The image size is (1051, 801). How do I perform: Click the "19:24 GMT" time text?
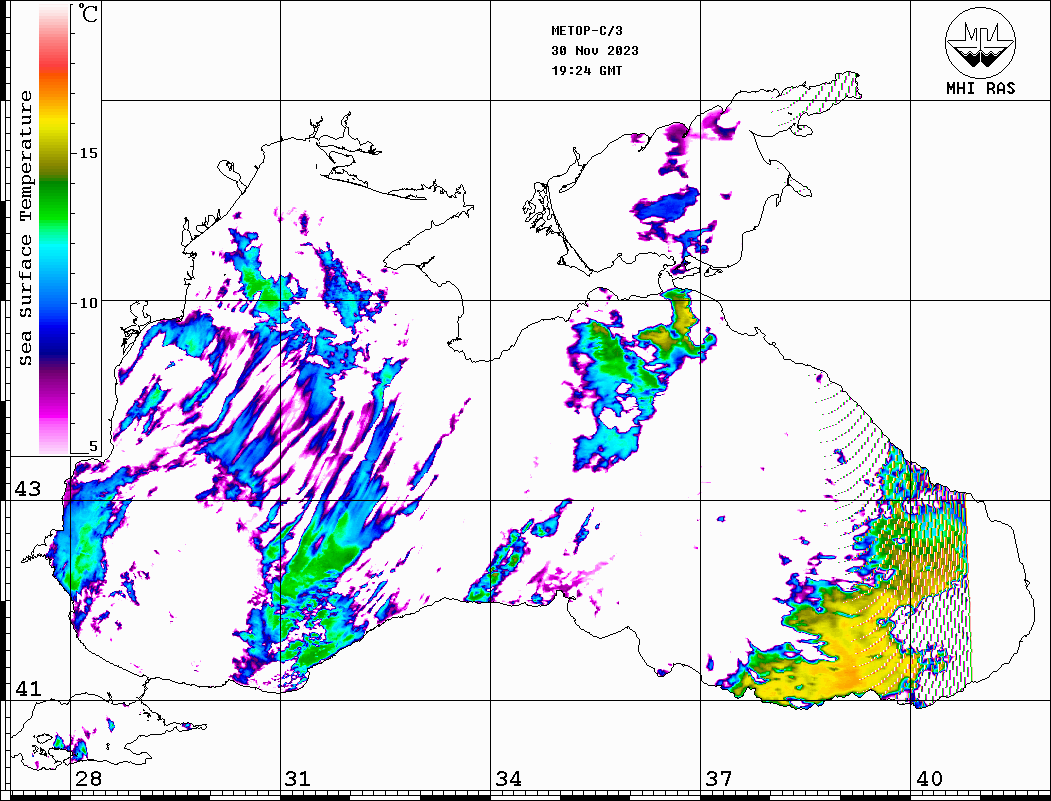pyautogui.click(x=587, y=70)
